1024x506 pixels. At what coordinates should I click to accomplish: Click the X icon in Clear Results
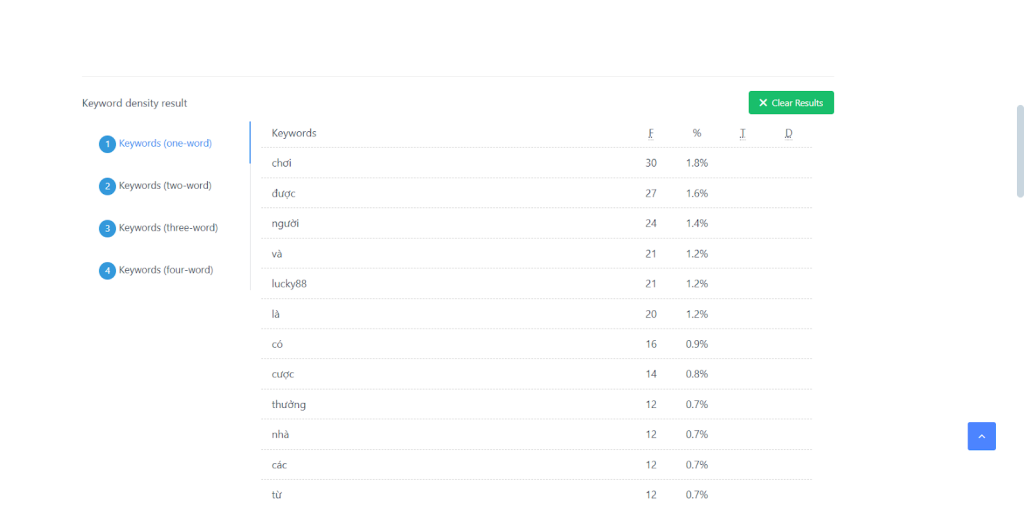click(x=763, y=103)
